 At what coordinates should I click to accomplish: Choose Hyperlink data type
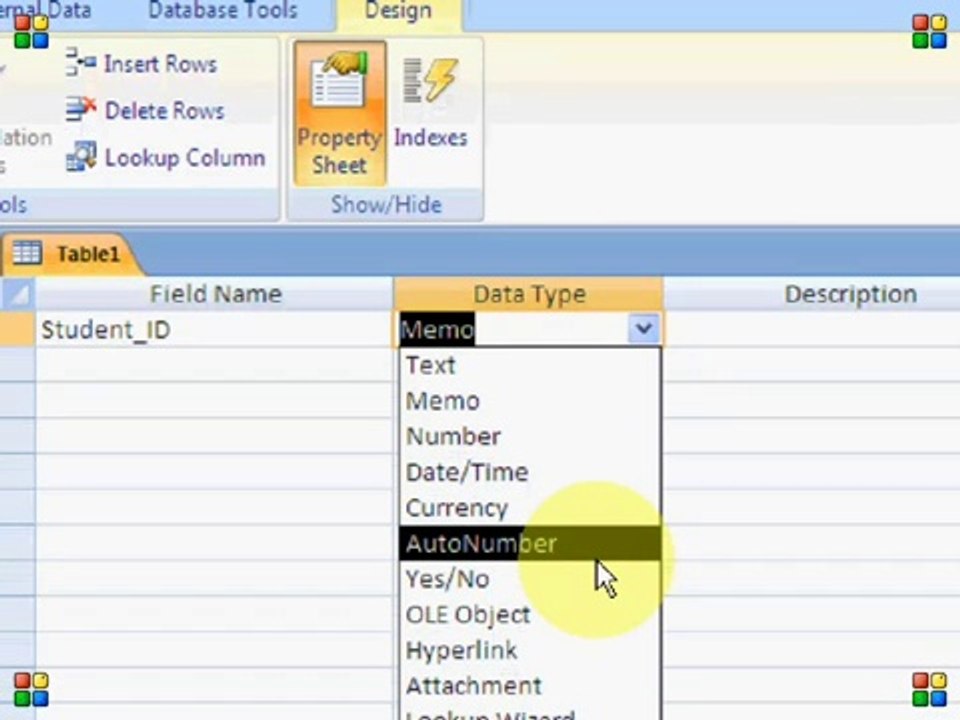(530, 650)
